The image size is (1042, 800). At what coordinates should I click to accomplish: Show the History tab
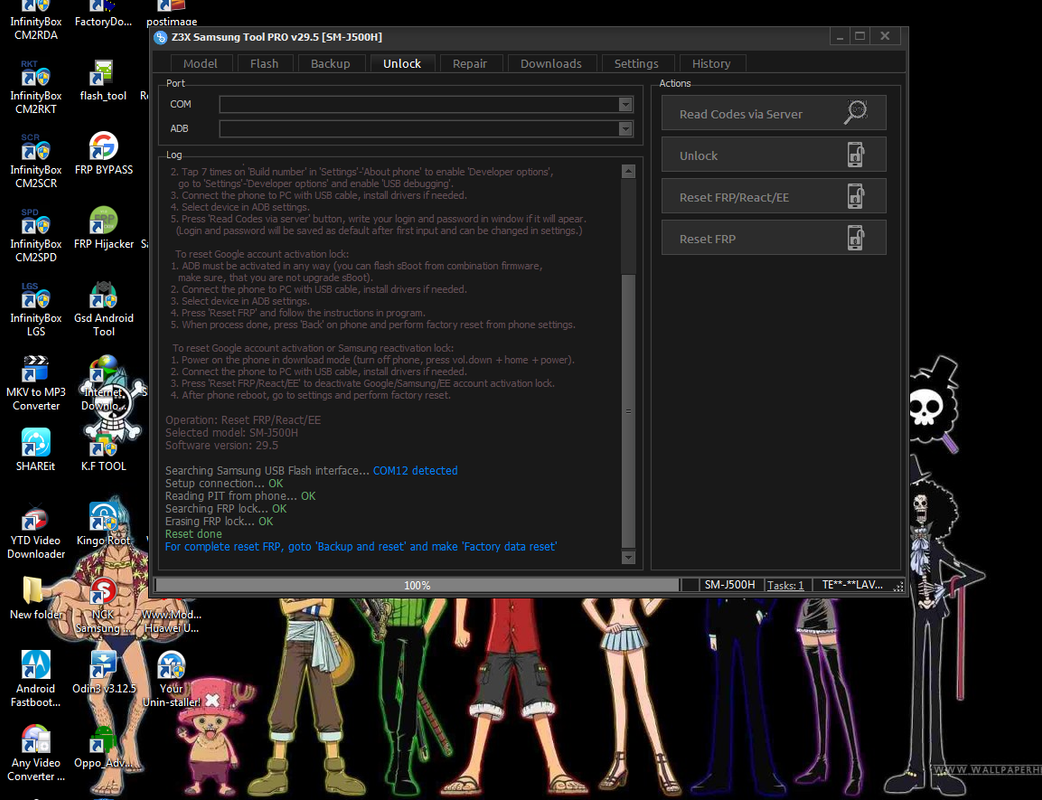[x=711, y=64]
